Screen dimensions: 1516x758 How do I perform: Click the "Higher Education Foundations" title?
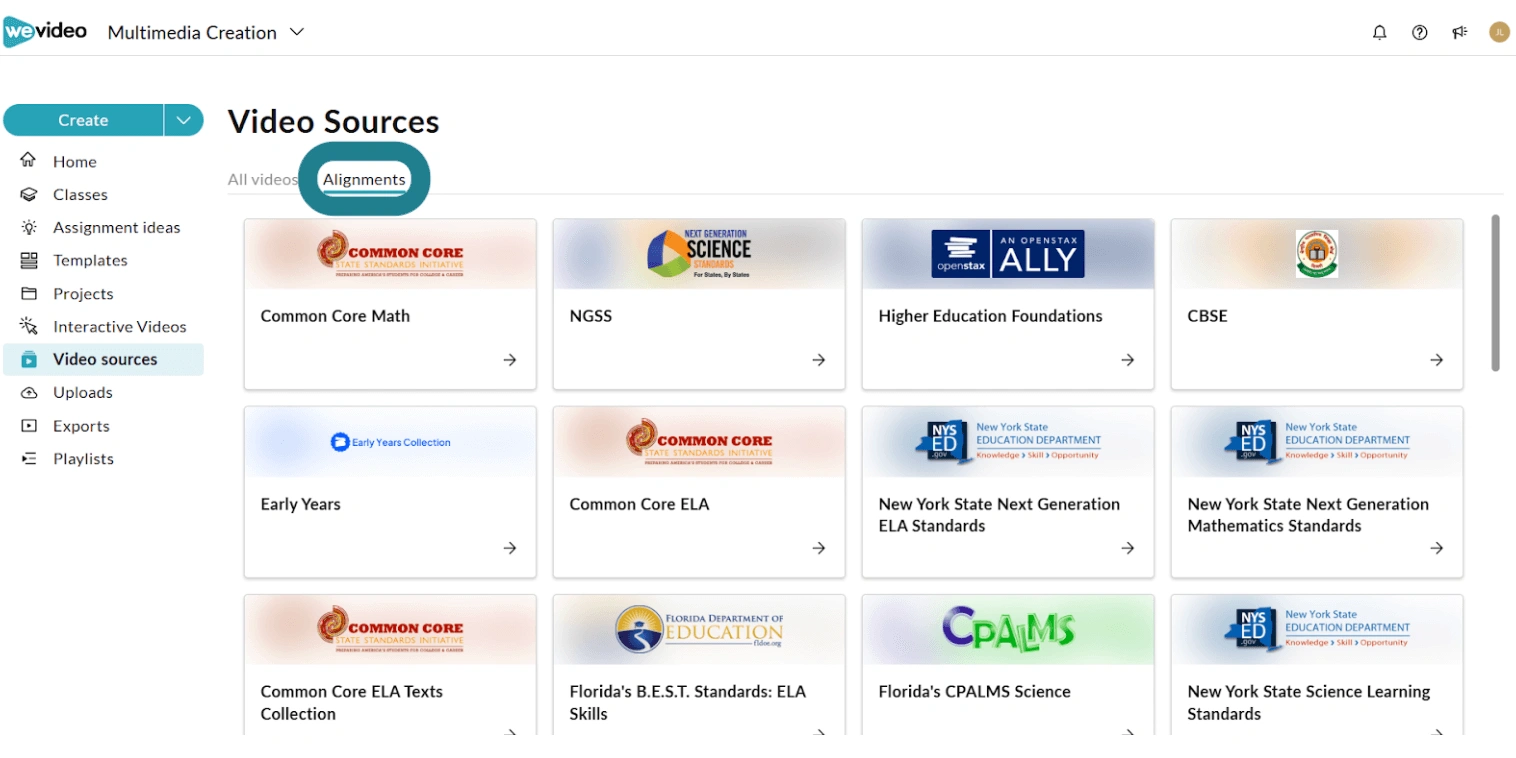click(990, 316)
